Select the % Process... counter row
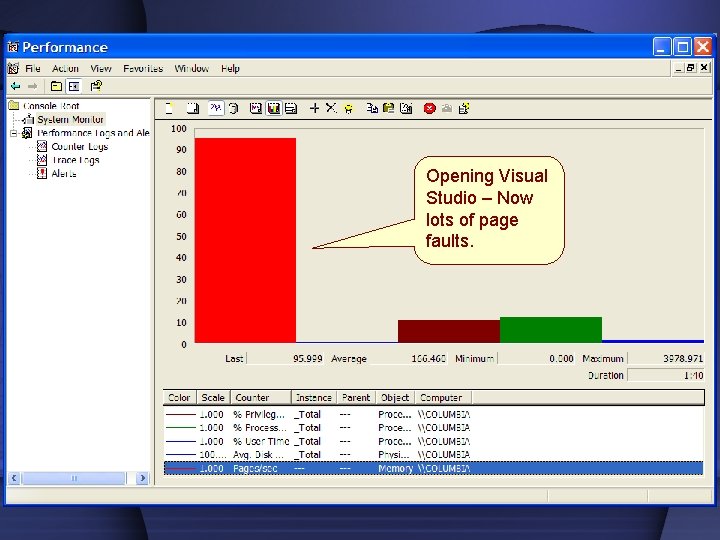 [433, 428]
